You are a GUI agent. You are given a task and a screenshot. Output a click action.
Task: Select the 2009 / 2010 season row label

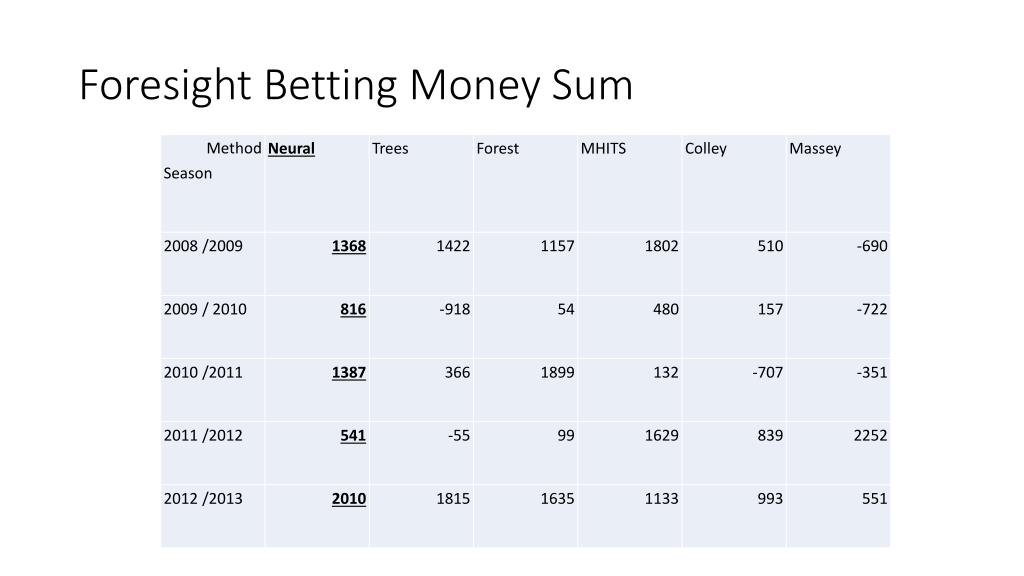(x=205, y=310)
